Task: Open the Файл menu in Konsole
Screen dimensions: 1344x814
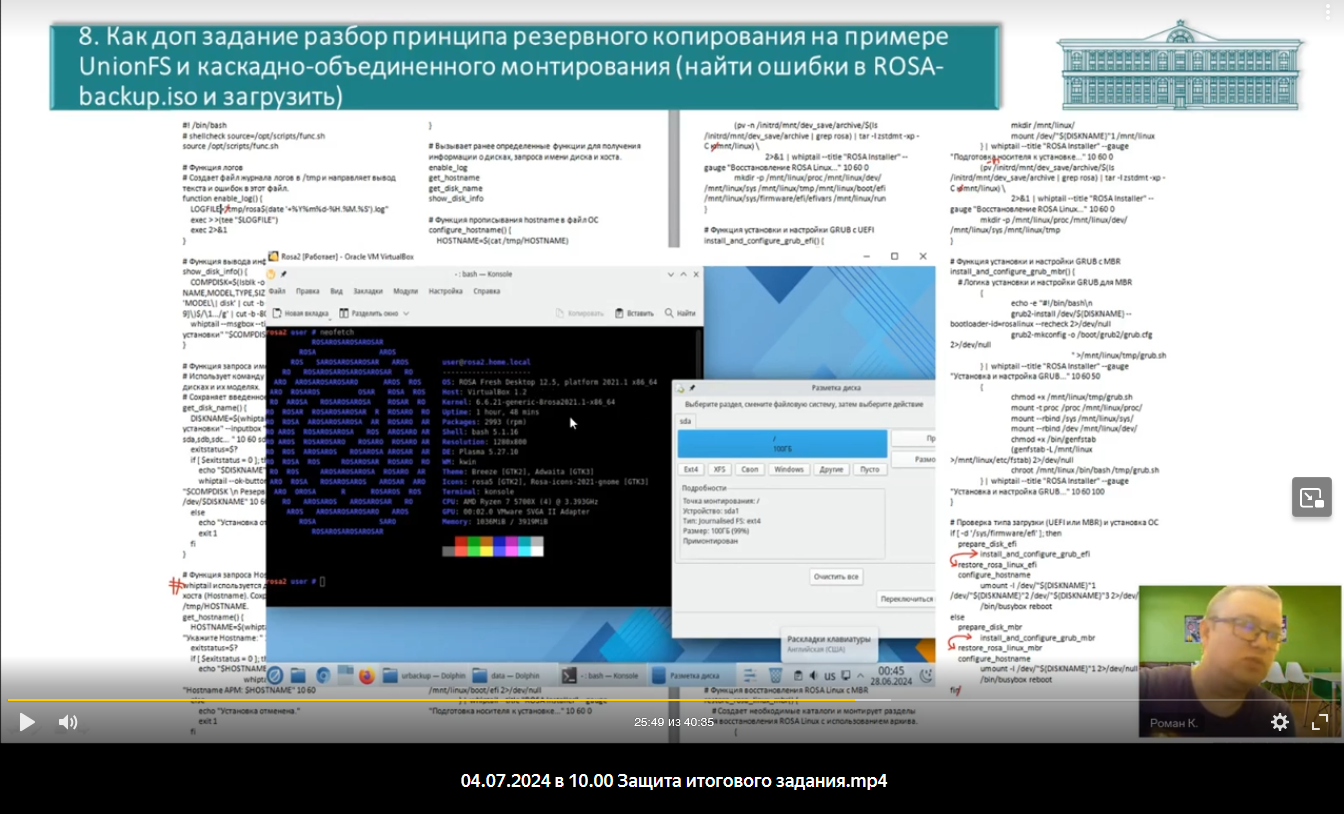Action: pyautogui.click(x=277, y=291)
